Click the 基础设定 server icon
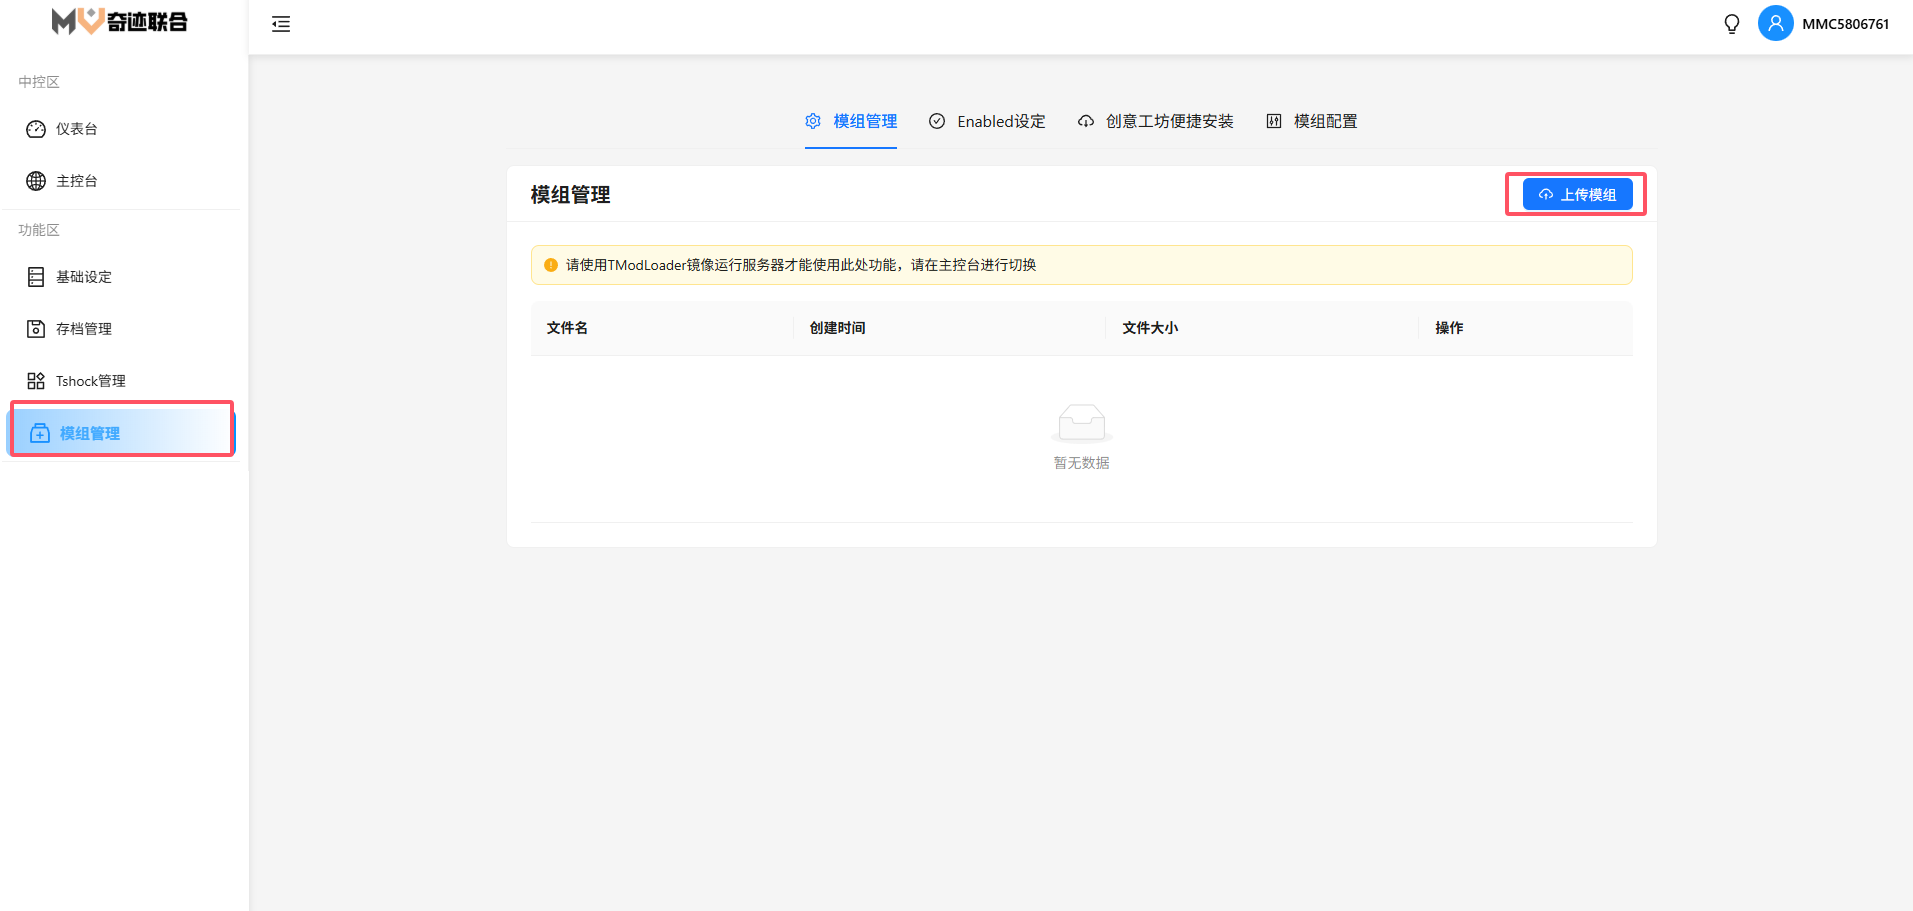Image resolution: width=1913 pixels, height=911 pixels. pyautogui.click(x=36, y=277)
